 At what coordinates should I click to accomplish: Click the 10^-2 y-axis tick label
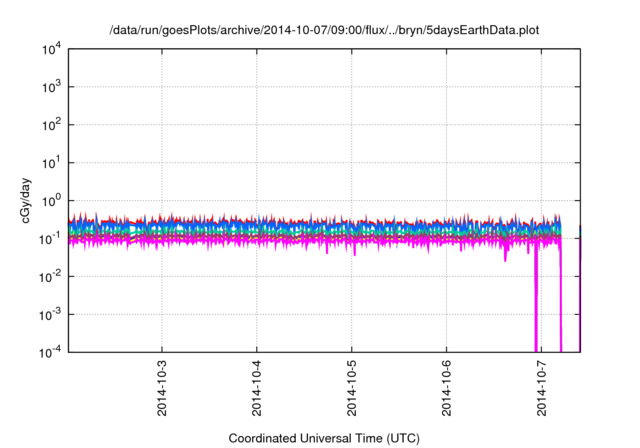51,277
